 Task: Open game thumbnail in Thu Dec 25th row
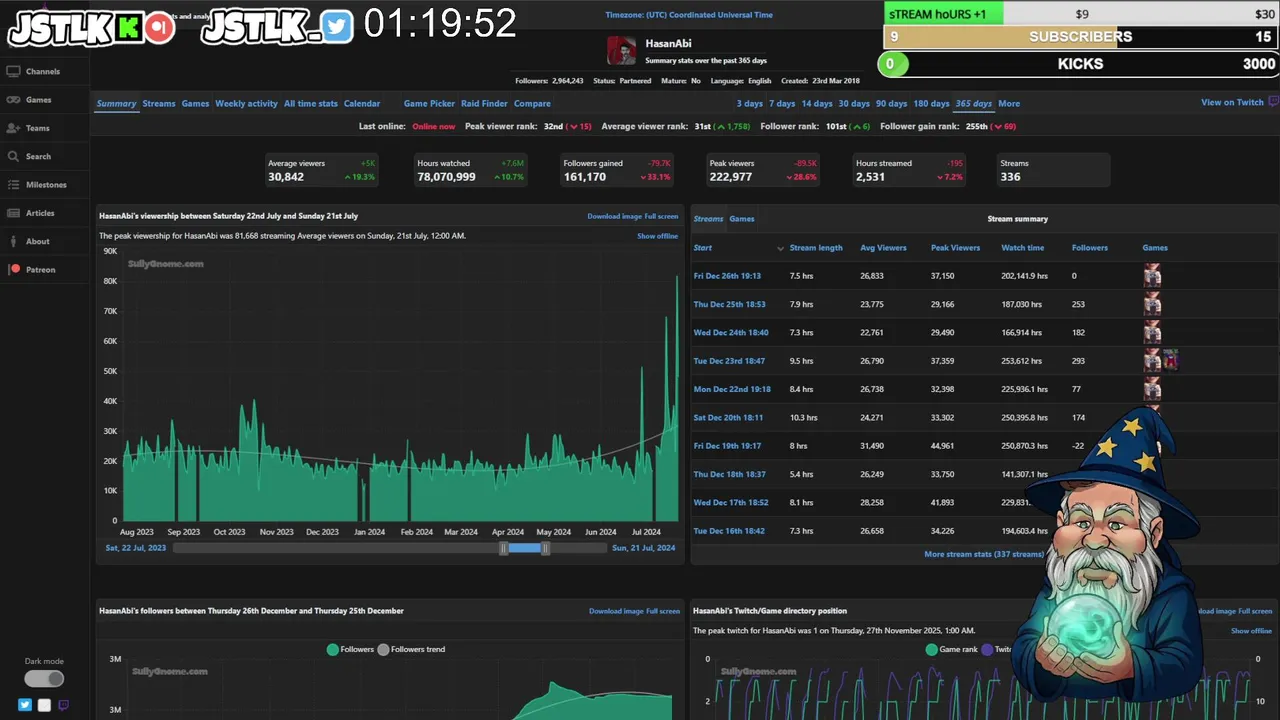click(1152, 304)
